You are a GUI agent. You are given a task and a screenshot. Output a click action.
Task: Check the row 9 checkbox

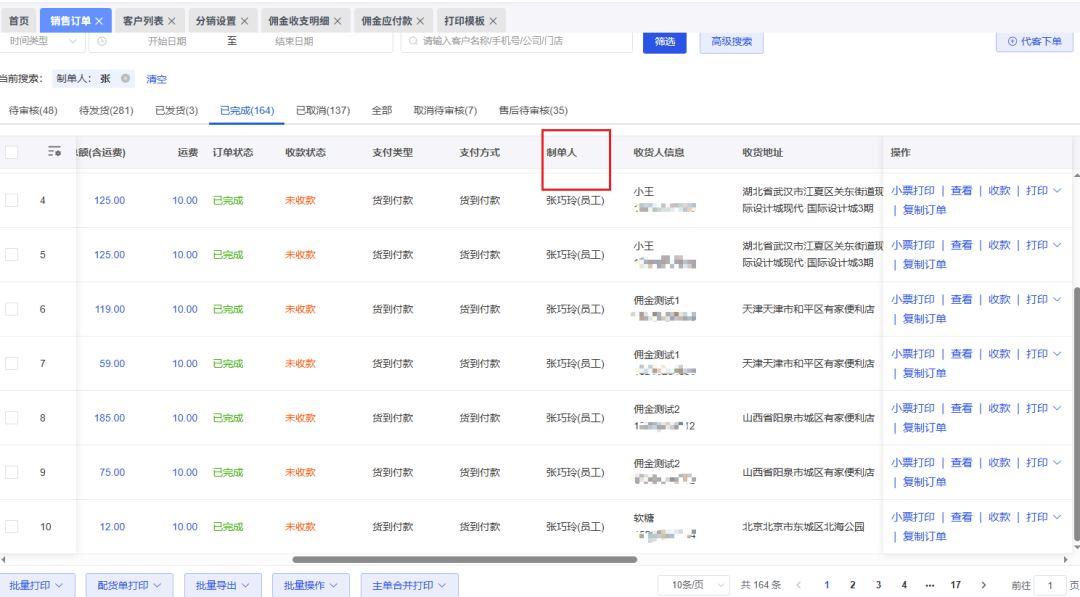[x=12, y=472]
